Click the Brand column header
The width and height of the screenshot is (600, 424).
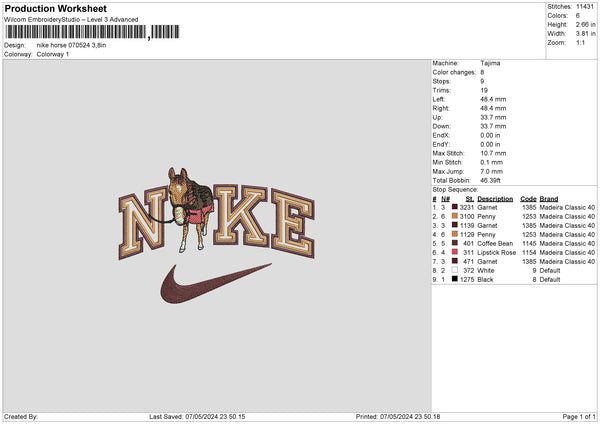[549, 199]
